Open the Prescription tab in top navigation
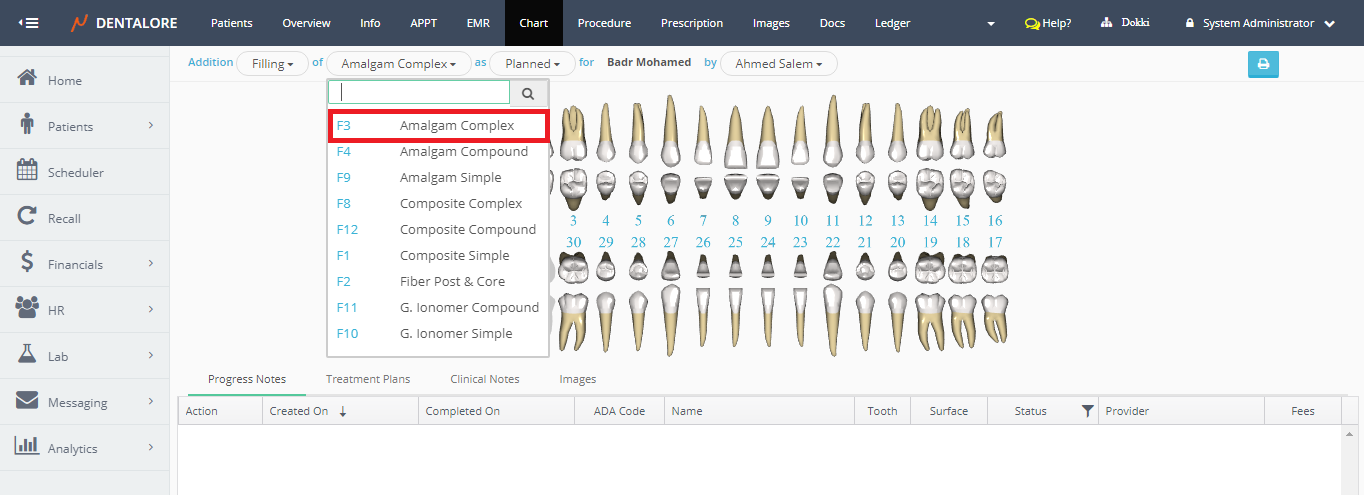This screenshot has width=1364, height=495. 691,23
